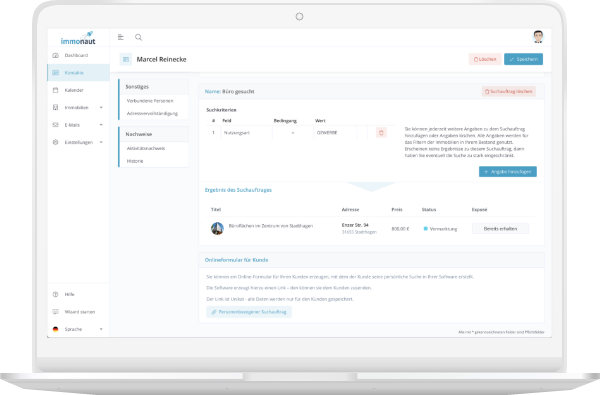Click the Einstellungen gear icon
Screen dimensions: 600x395
(55, 142)
